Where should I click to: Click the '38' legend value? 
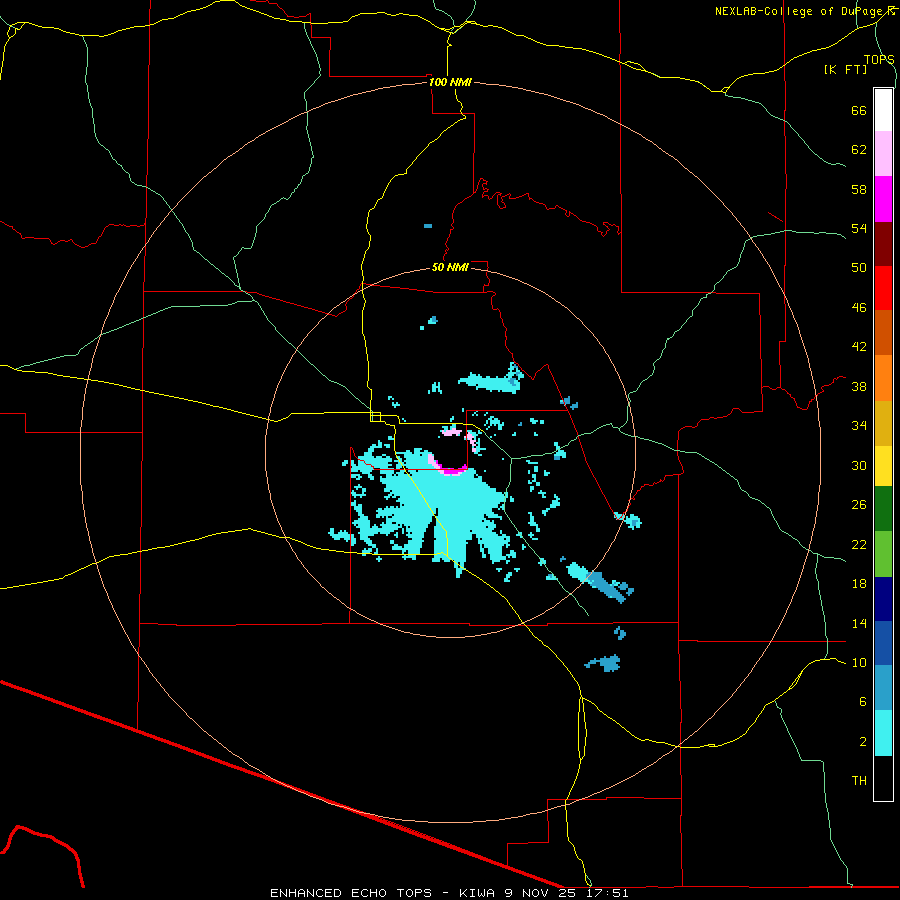click(859, 386)
